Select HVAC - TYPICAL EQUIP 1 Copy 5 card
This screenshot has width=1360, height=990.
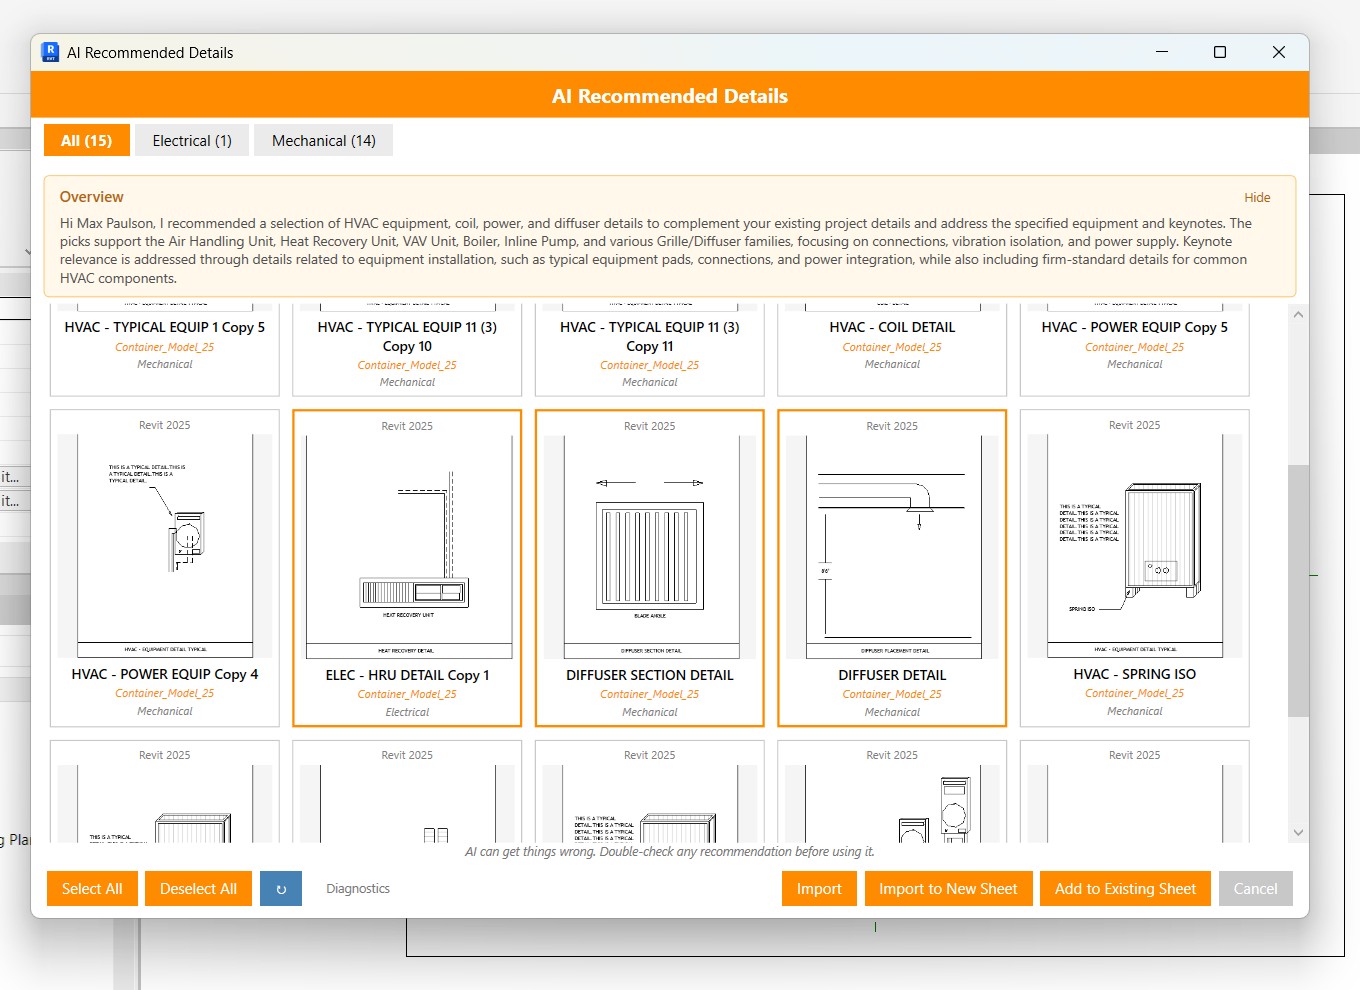[x=165, y=349]
